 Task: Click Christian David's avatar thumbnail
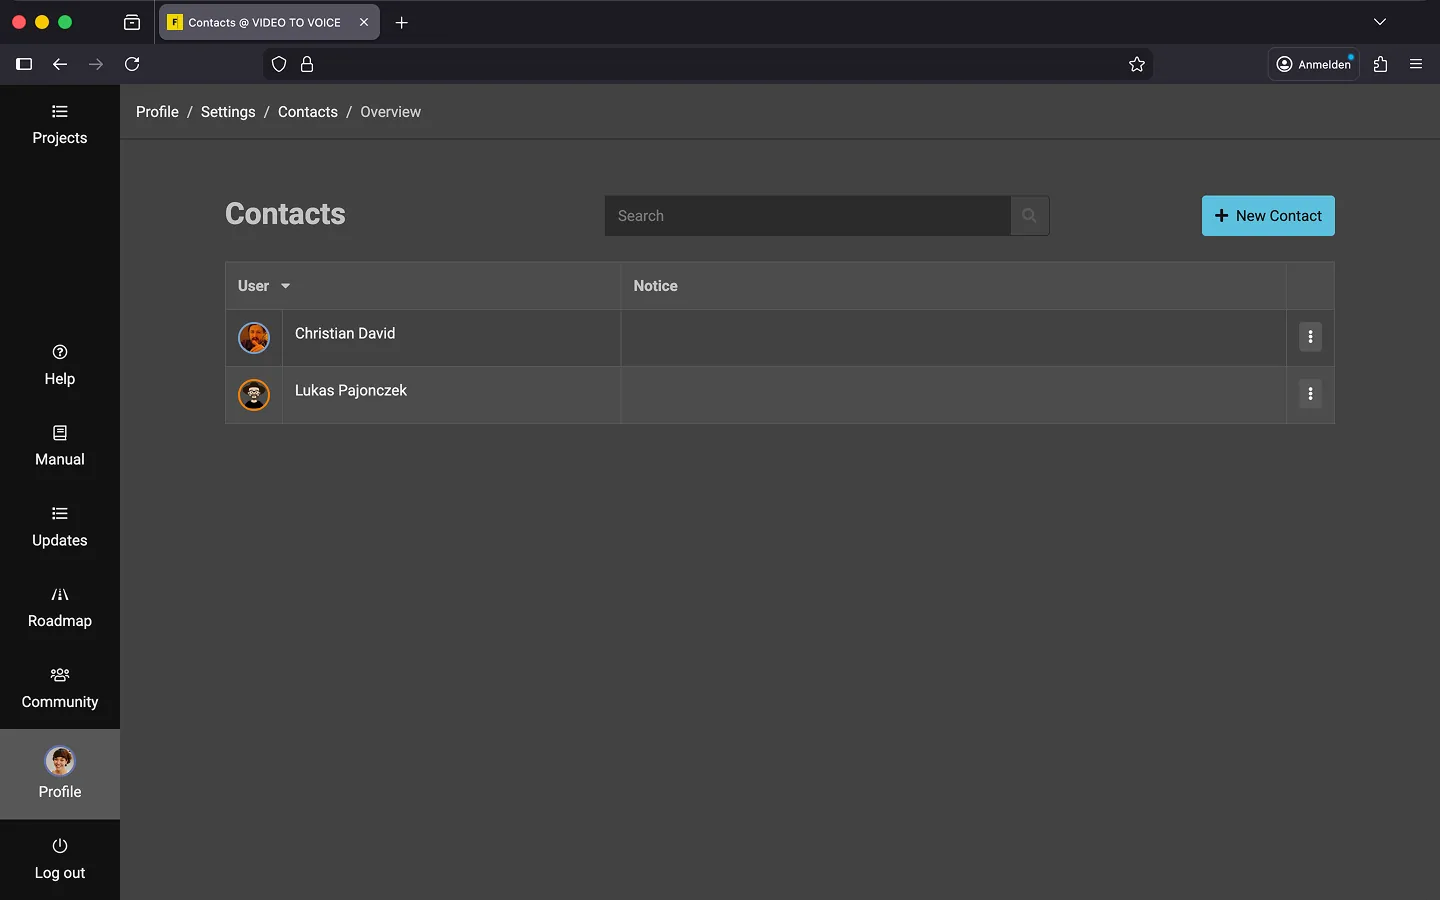click(x=254, y=338)
